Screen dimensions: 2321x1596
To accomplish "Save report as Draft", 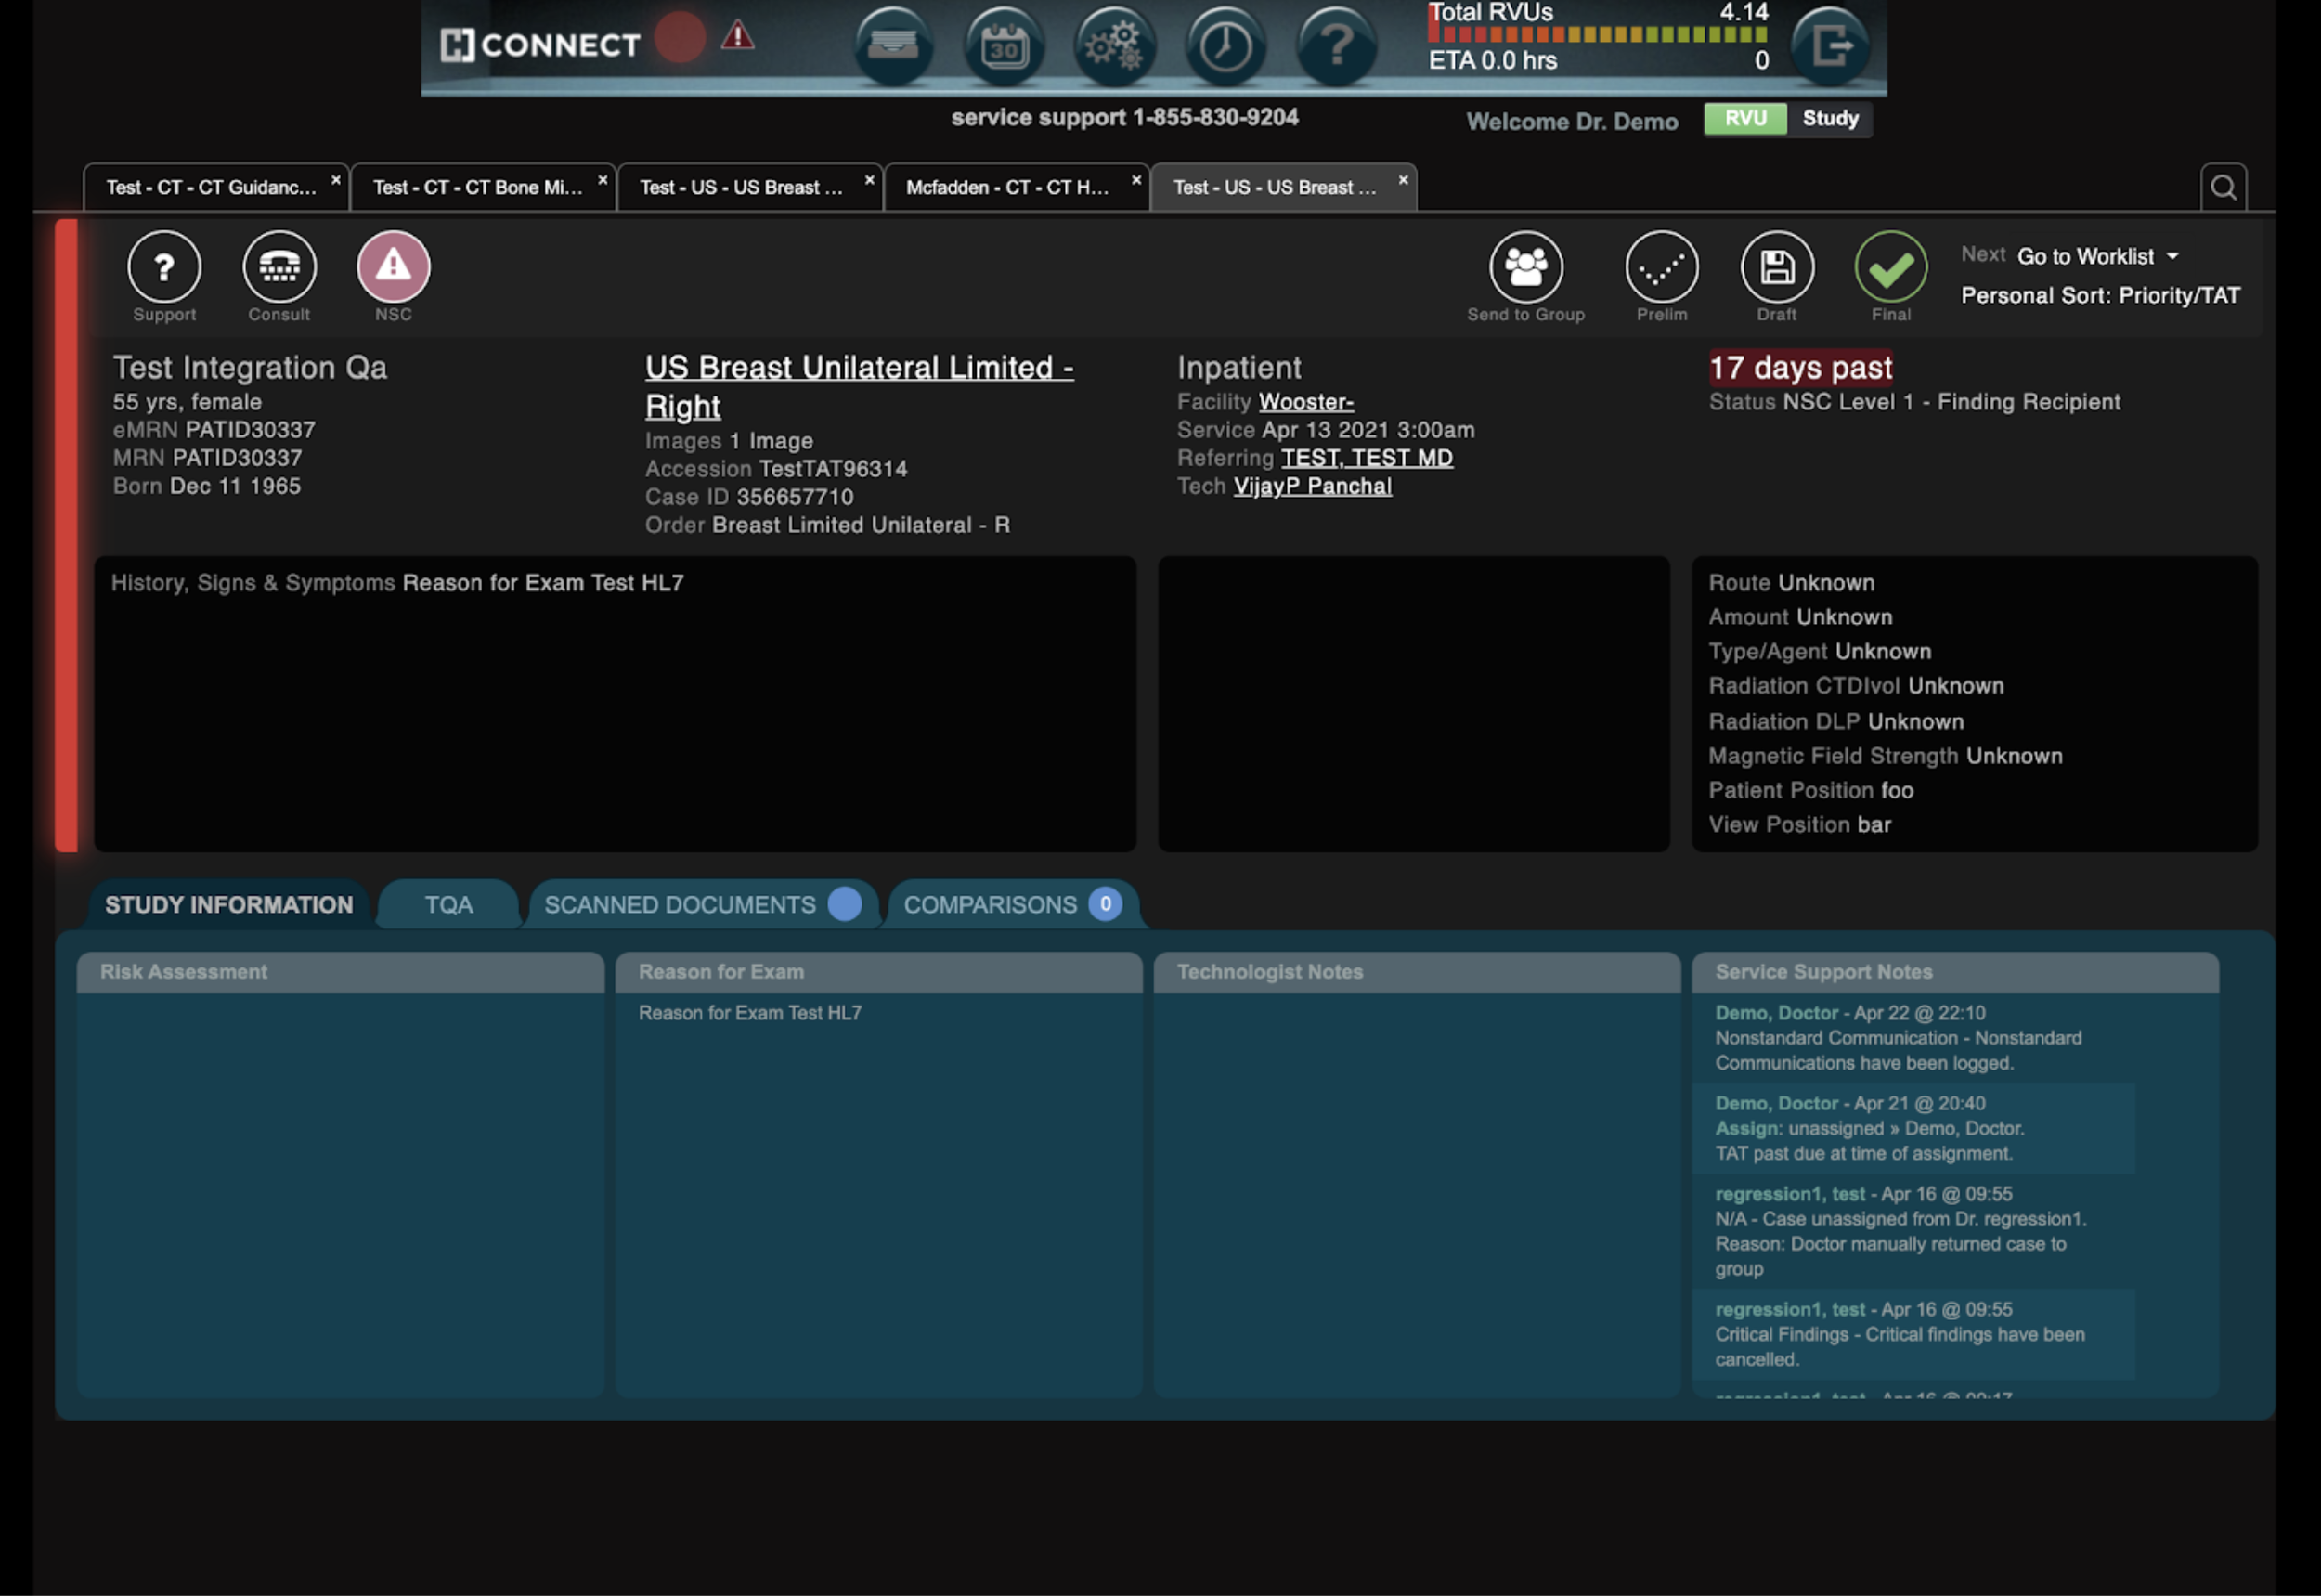I will point(1776,267).
